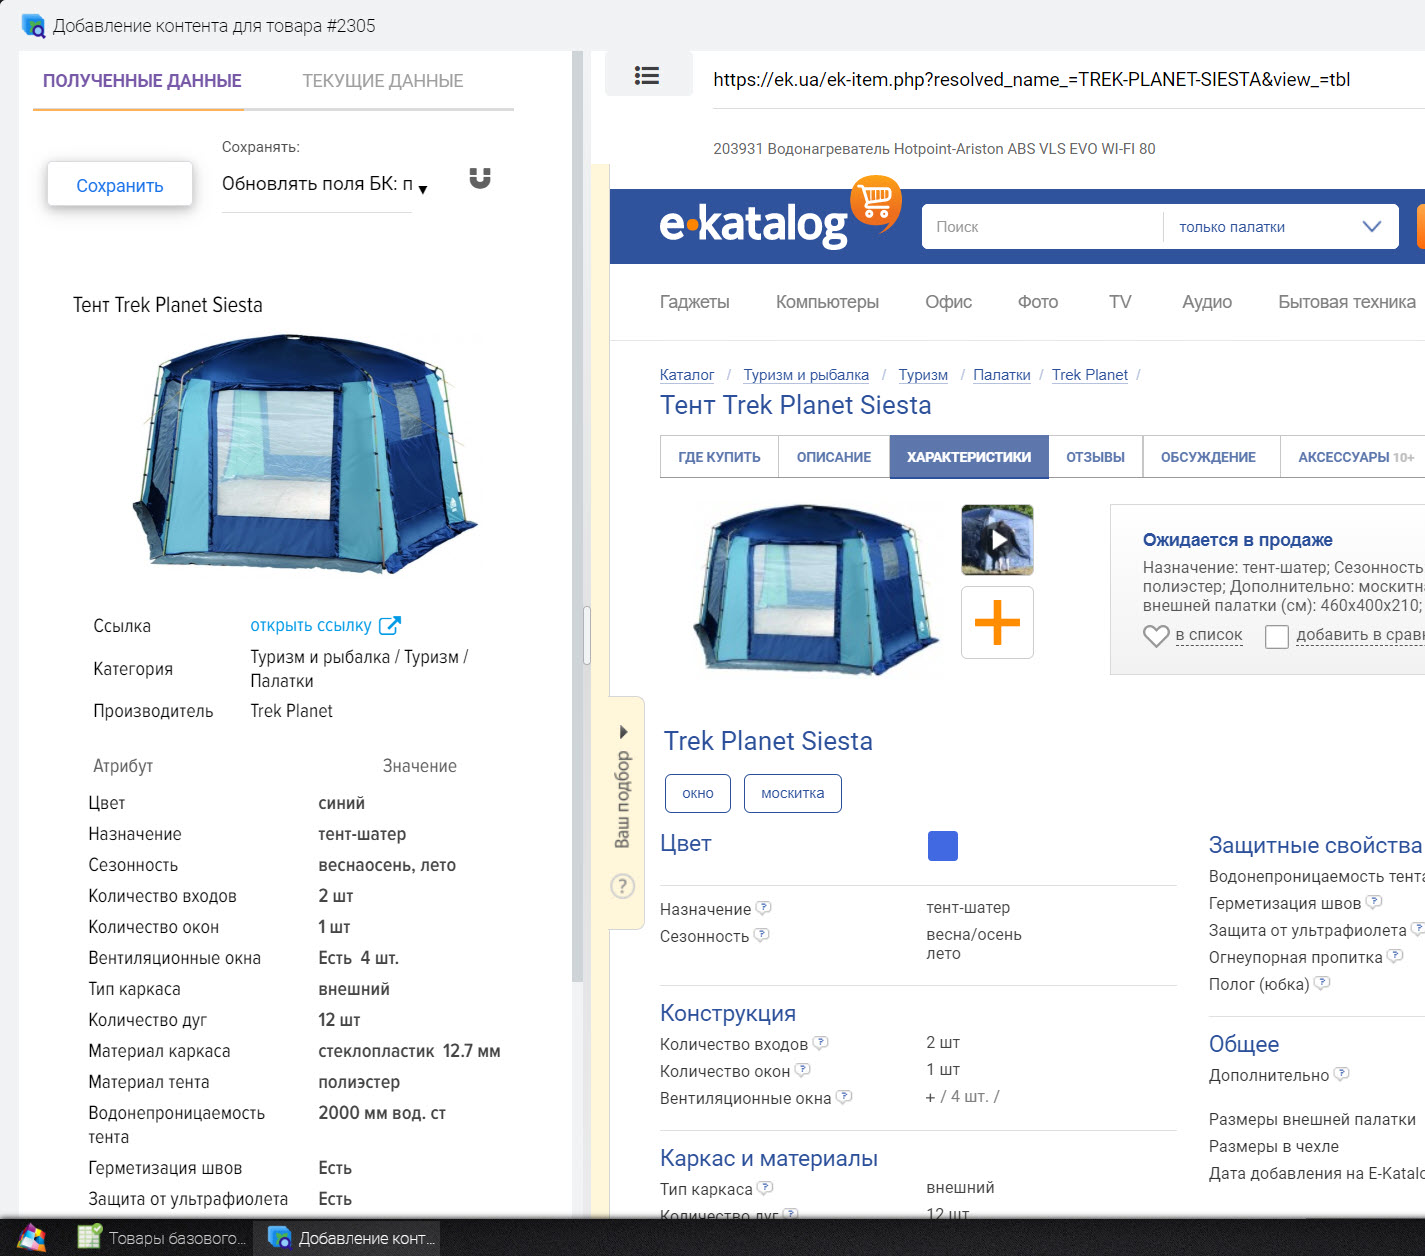Click the Туризм breadcrumb link

[923, 375]
